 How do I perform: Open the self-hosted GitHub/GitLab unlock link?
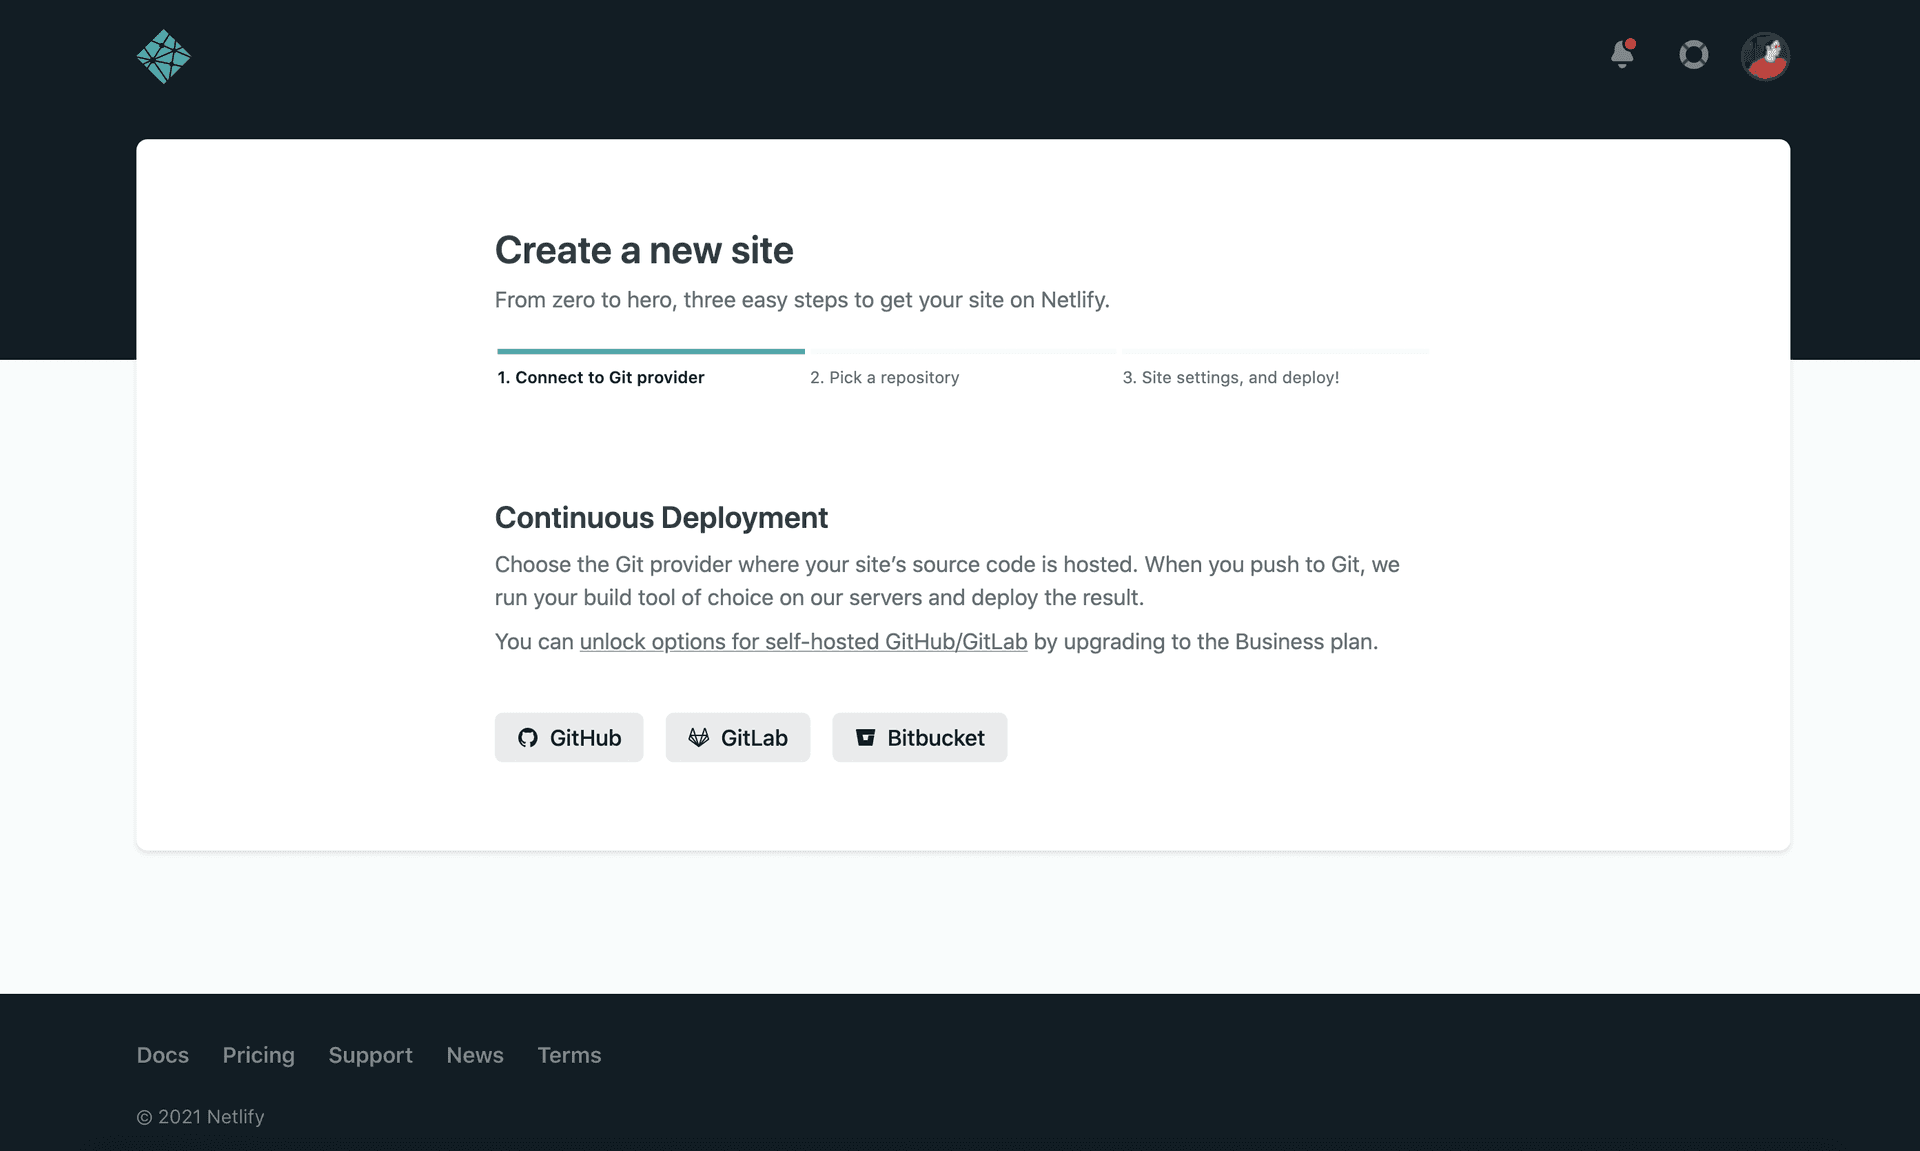[x=803, y=641]
